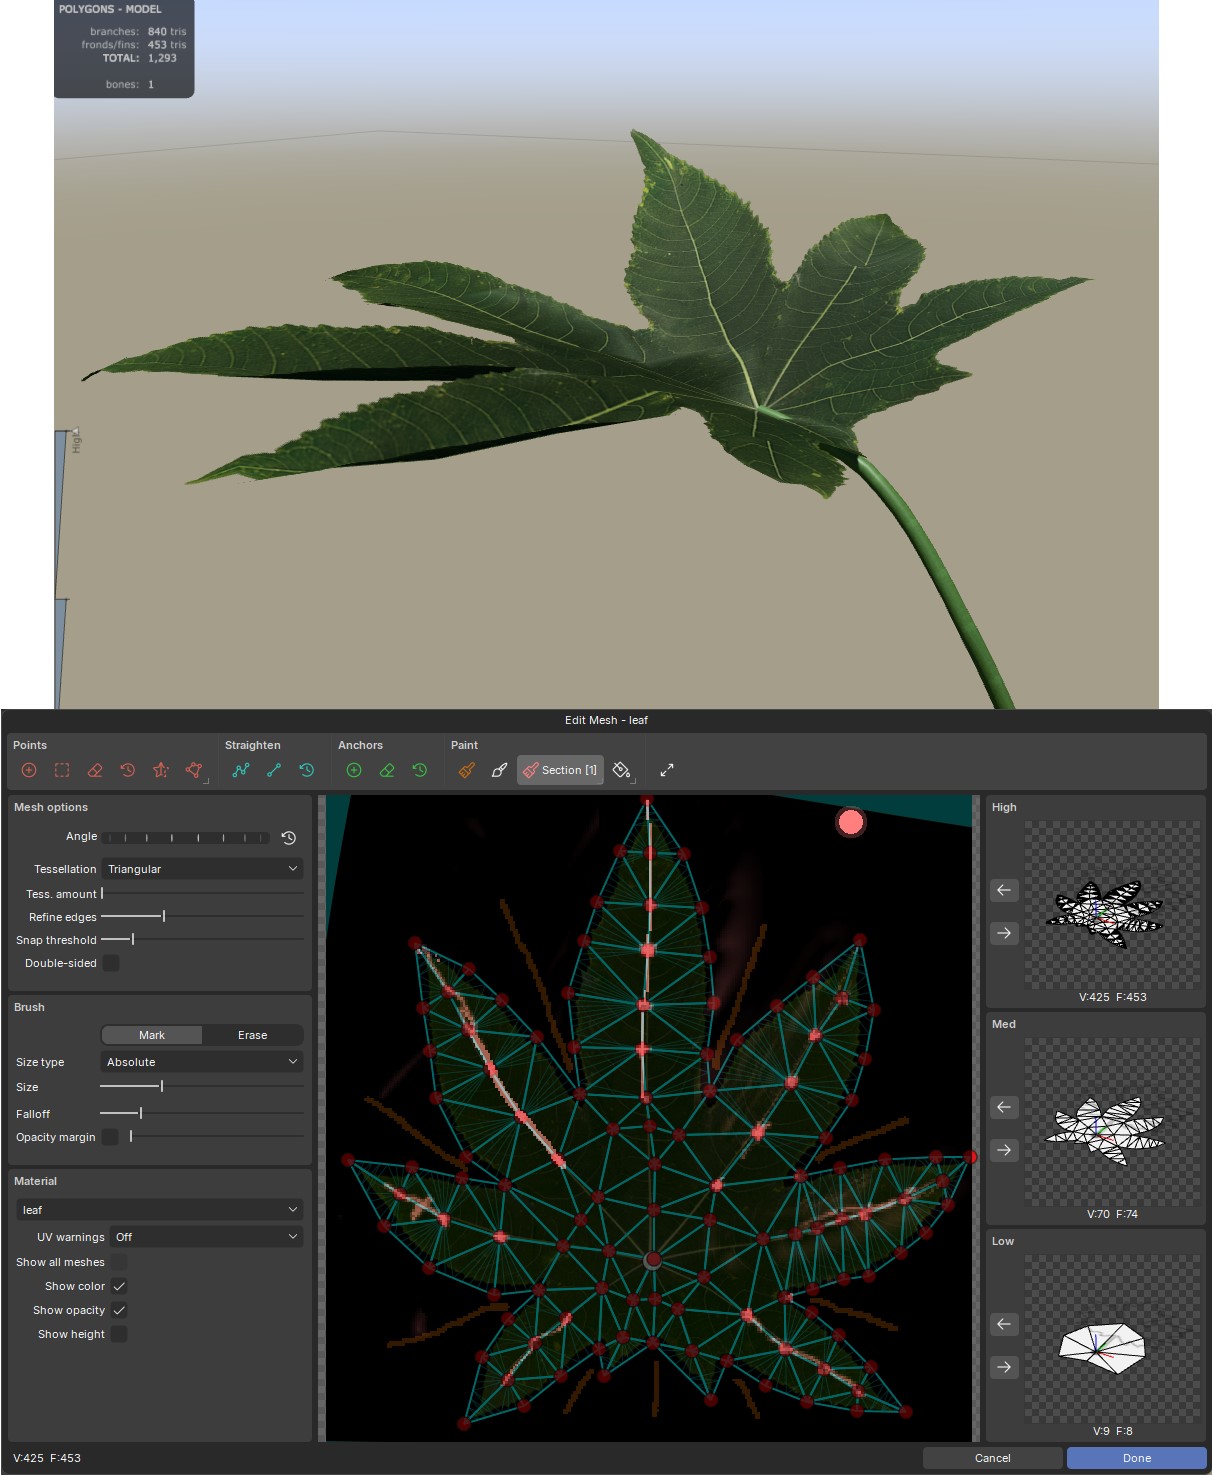Image resolution: width=1212 pixels, height=1475 pixels.
Task: Open the fill bucket paint tool
Action: (621, 770)
